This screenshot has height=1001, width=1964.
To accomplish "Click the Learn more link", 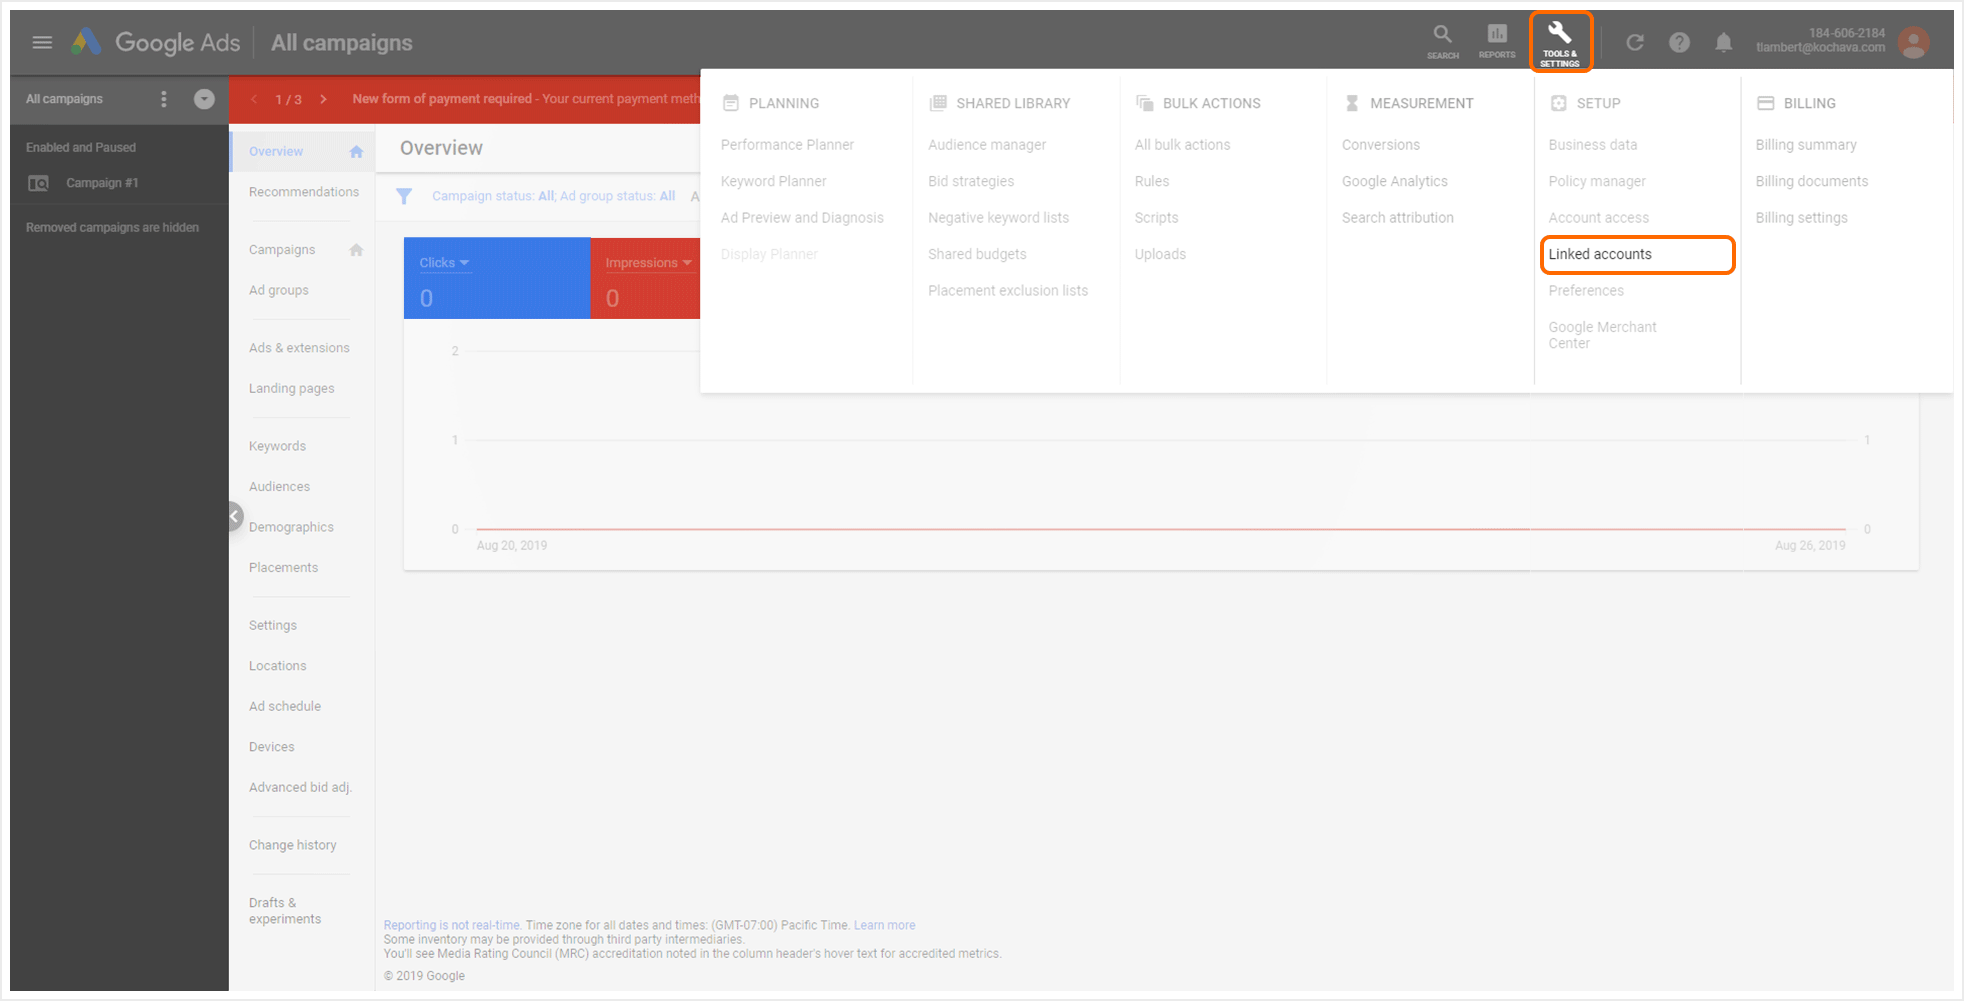I will [x=884, y=925].
